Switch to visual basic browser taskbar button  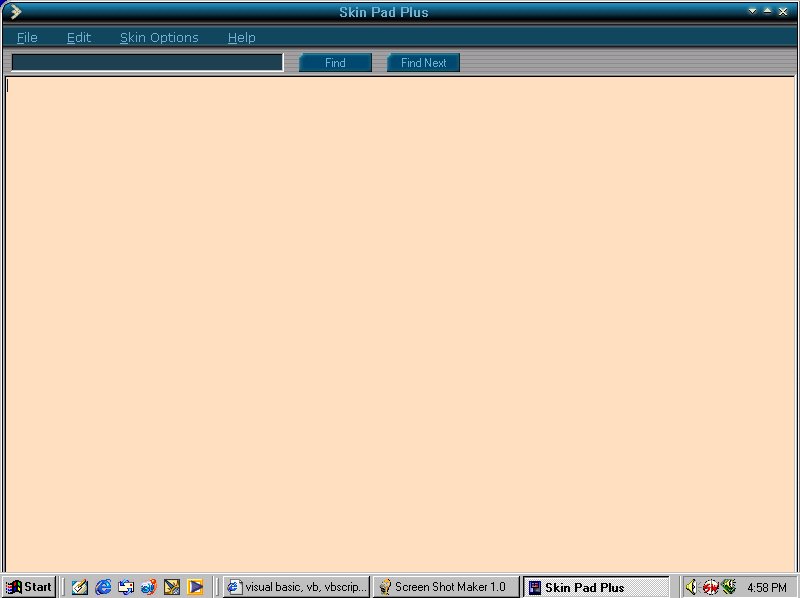tap(296, 587)
